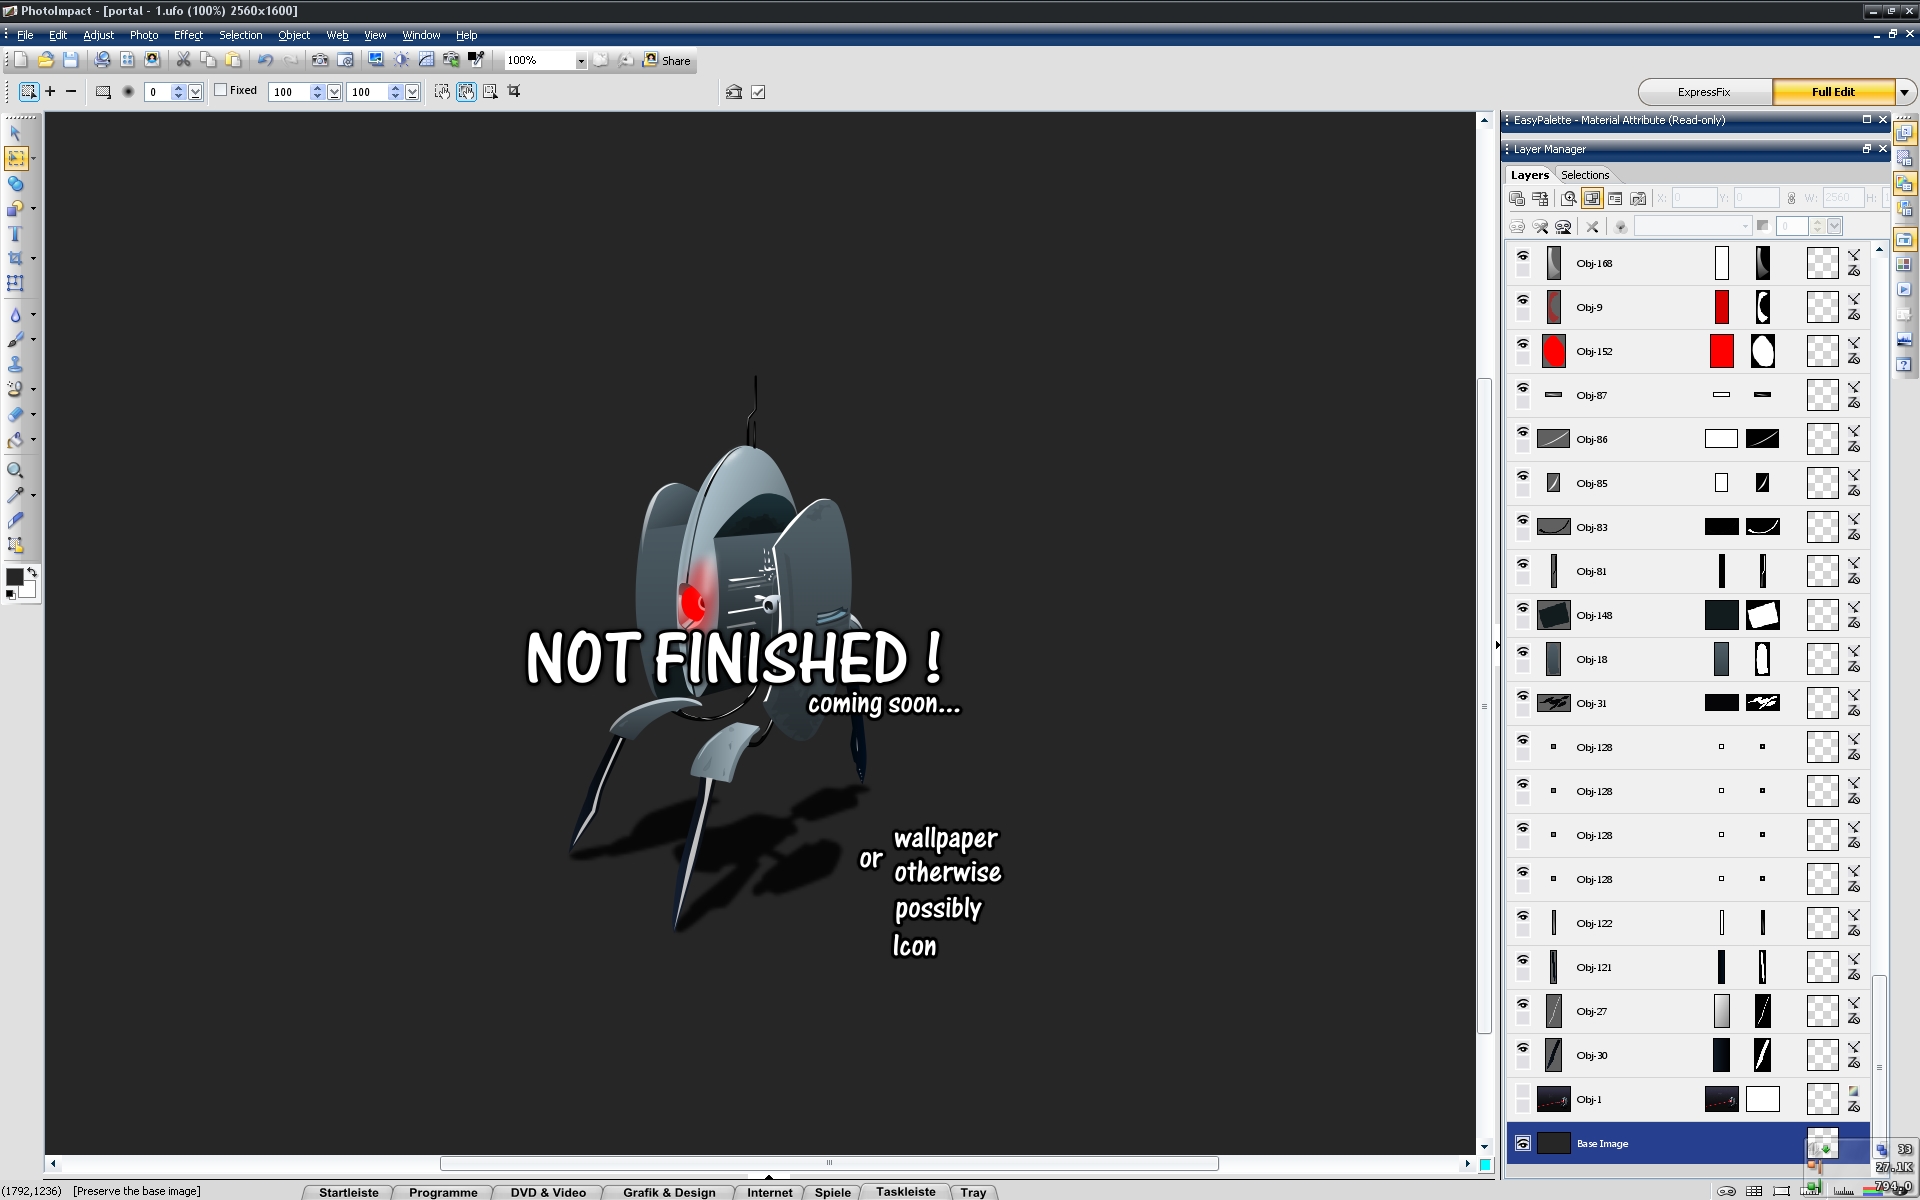Toggle visibility of the Base Image layer
This screenshot has width=1920, height=1200.
[1523, 1143]
